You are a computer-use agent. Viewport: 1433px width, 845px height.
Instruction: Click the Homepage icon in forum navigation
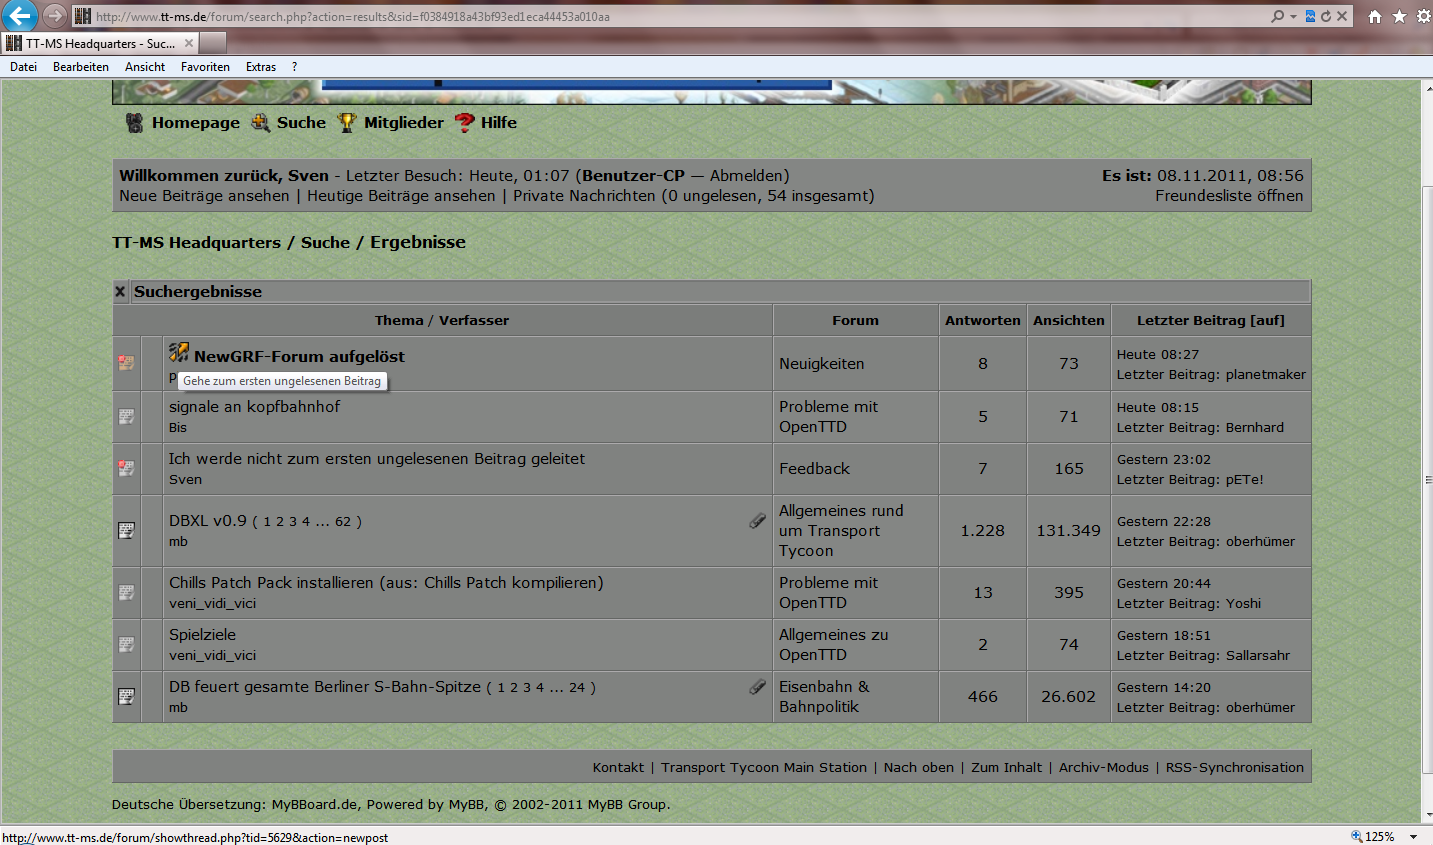(x=134, y=123)
